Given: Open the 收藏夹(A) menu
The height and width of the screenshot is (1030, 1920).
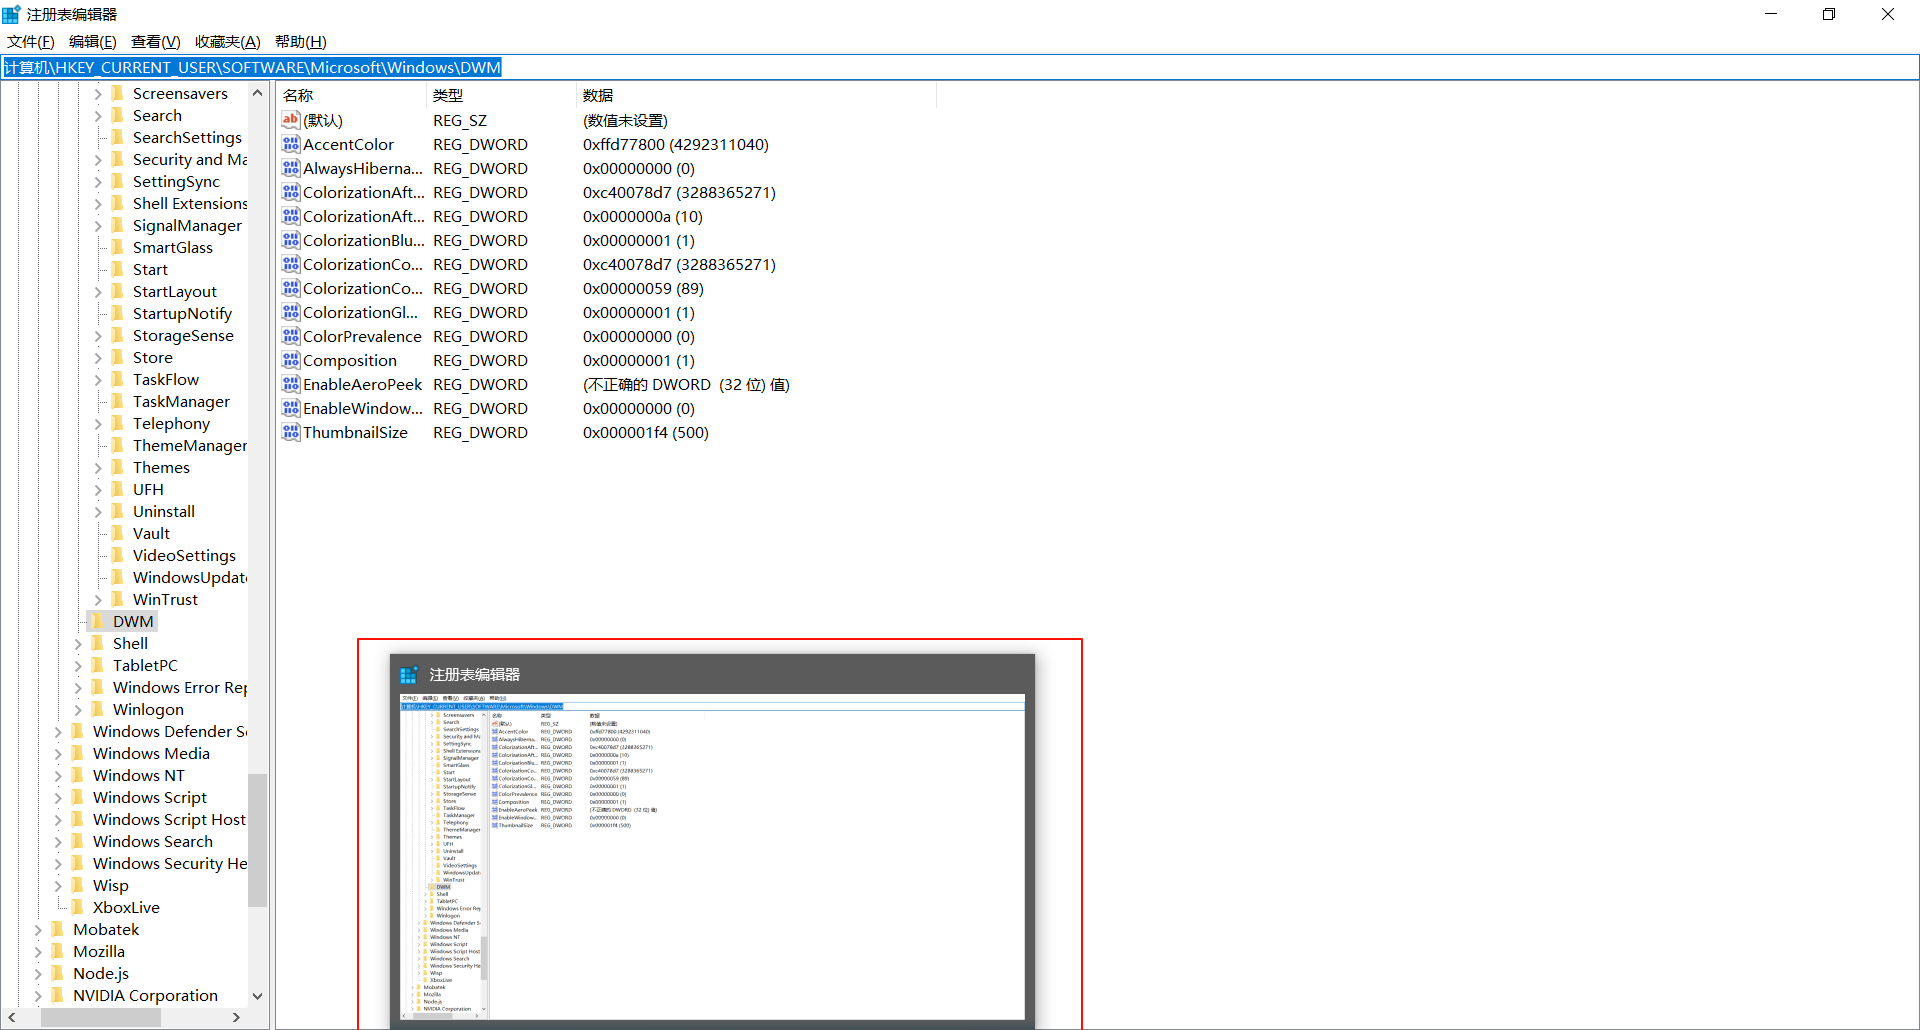Looking at the screenshot, I should (228, 41).
